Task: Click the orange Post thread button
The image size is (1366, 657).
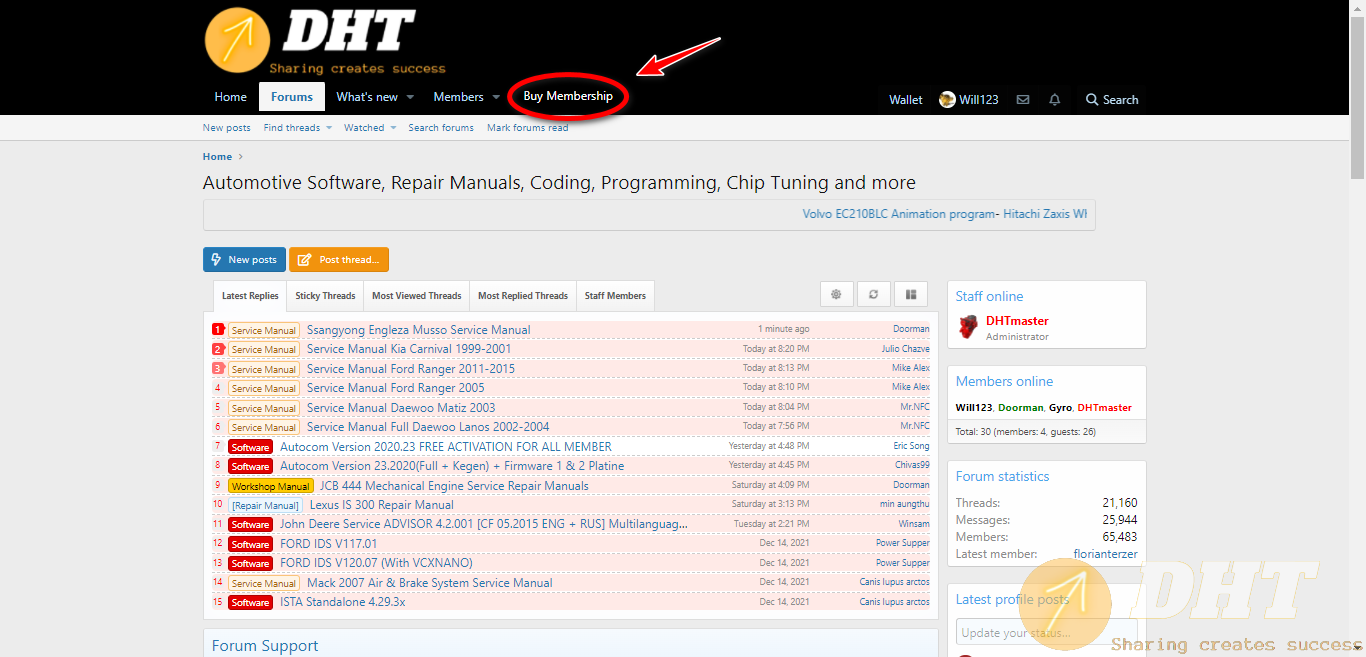Action: tap(339, 260)
